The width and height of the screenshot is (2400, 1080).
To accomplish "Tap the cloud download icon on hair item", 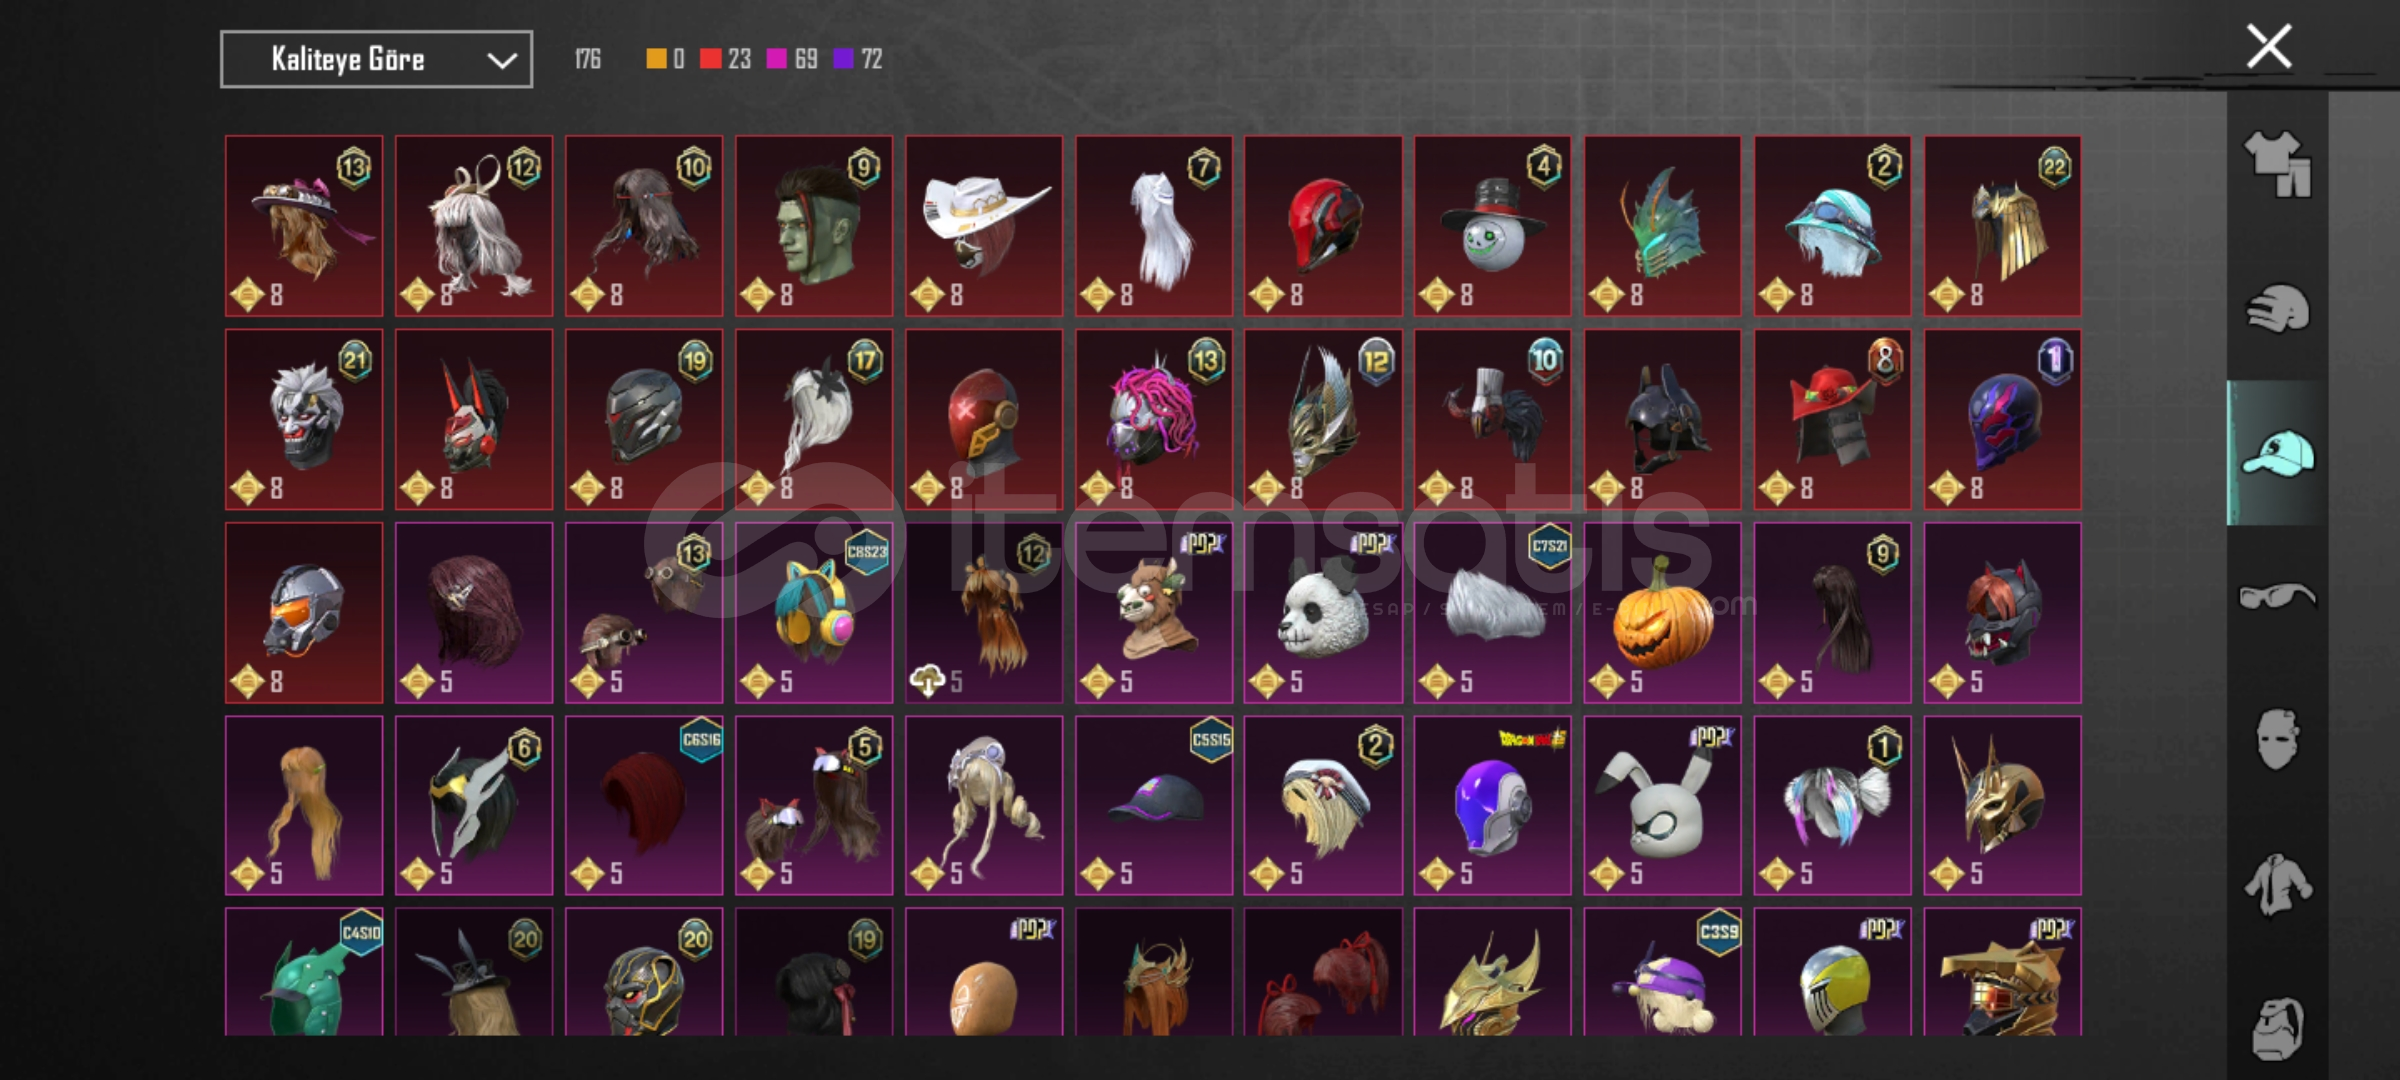I will 927,682.
